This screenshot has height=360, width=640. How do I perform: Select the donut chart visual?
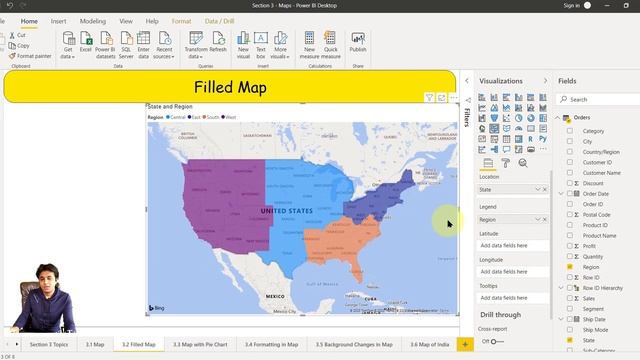[x=531, y=118]
